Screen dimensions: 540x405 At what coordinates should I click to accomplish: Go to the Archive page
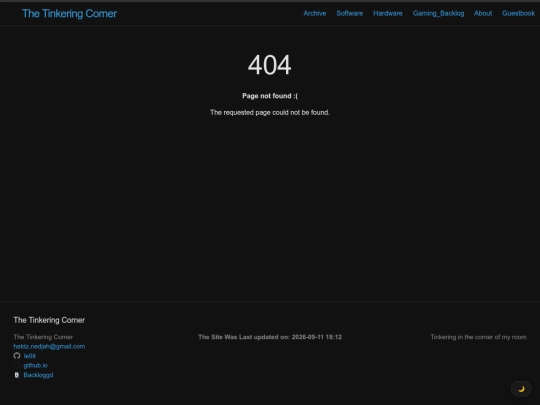point(314,13)
